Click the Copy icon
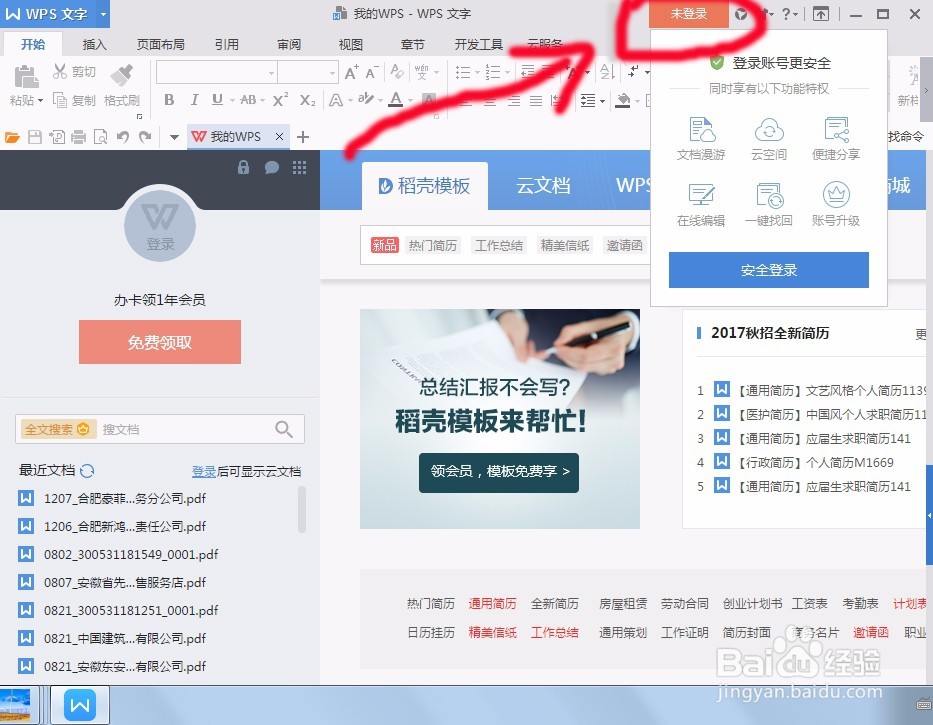The image size is (933, 725). 60,100
